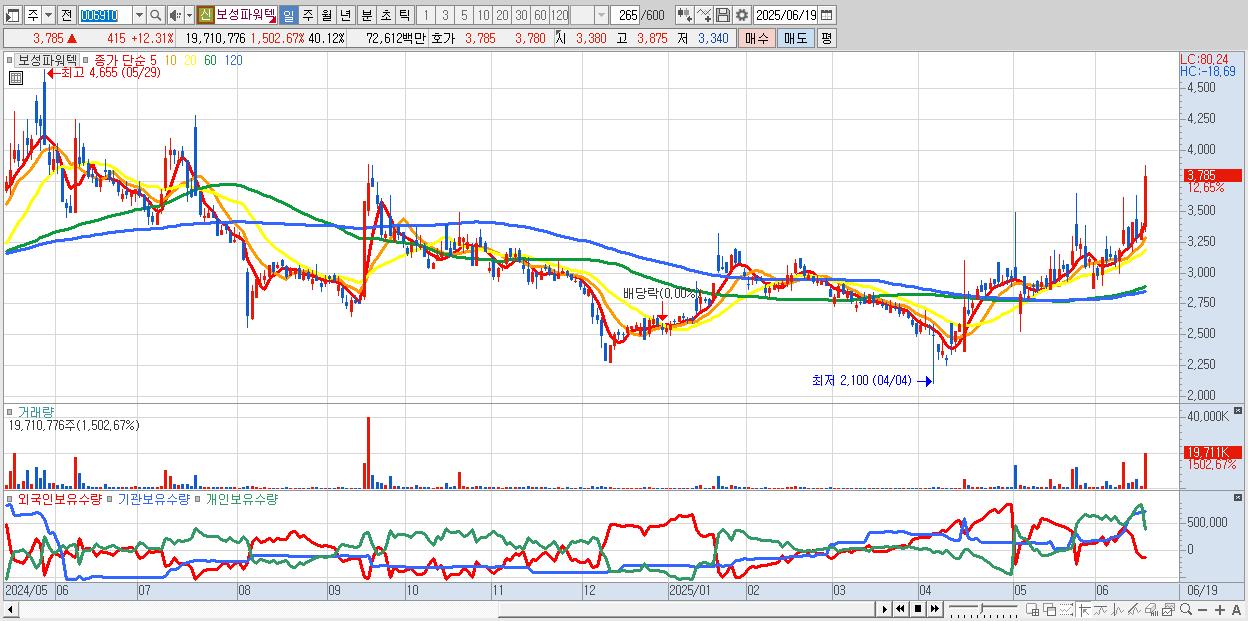Click the crosshair cursor icon at bottom

[x=1083, y=609]
